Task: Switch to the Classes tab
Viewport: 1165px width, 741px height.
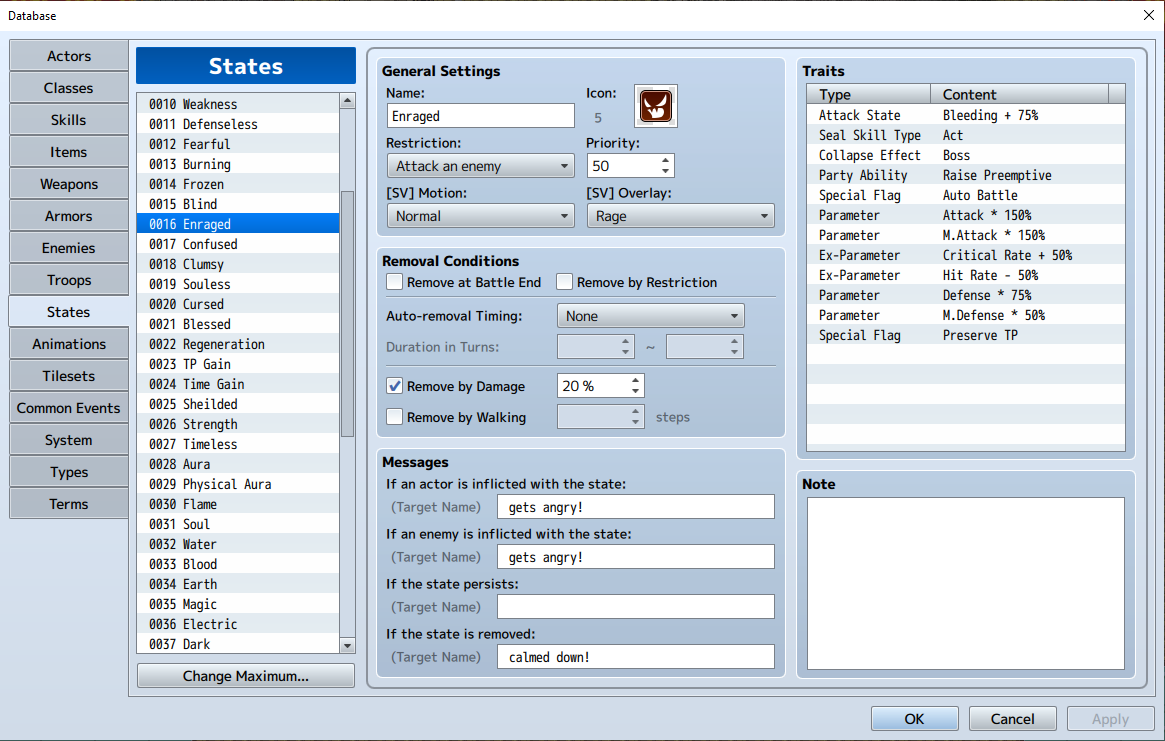Action: [x=68, y=88]
